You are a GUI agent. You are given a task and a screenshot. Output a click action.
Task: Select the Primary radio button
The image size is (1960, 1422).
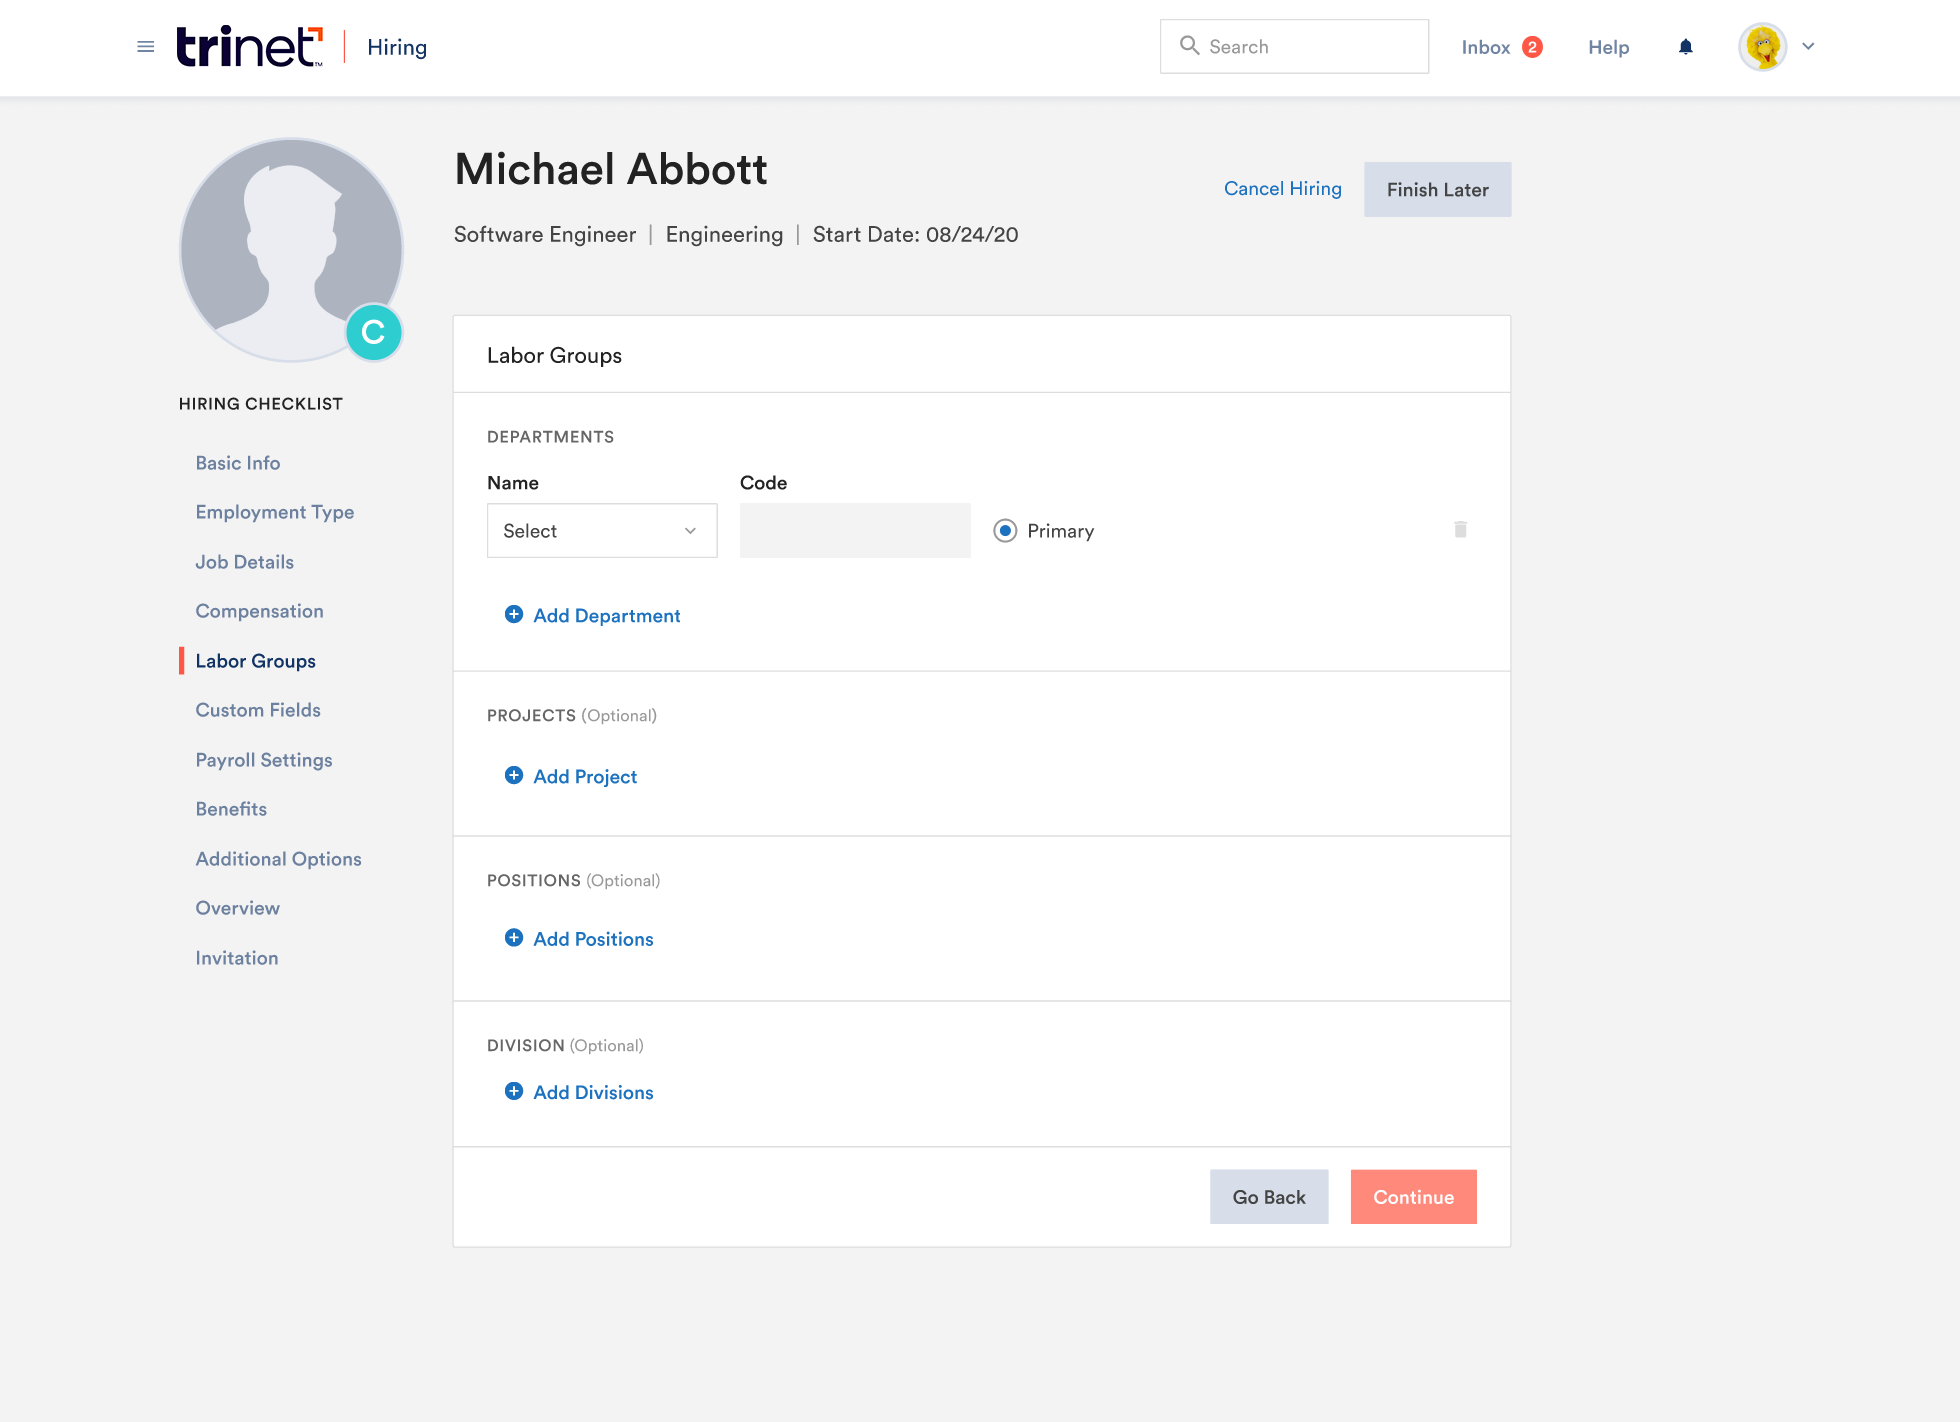click(1005, 531)
